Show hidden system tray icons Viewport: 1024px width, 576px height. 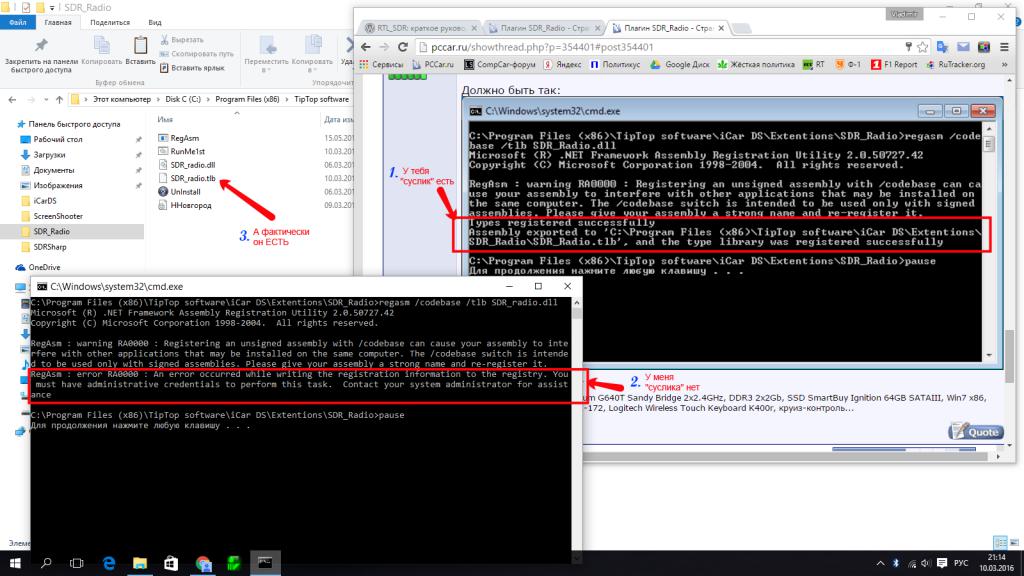[878, 563]
